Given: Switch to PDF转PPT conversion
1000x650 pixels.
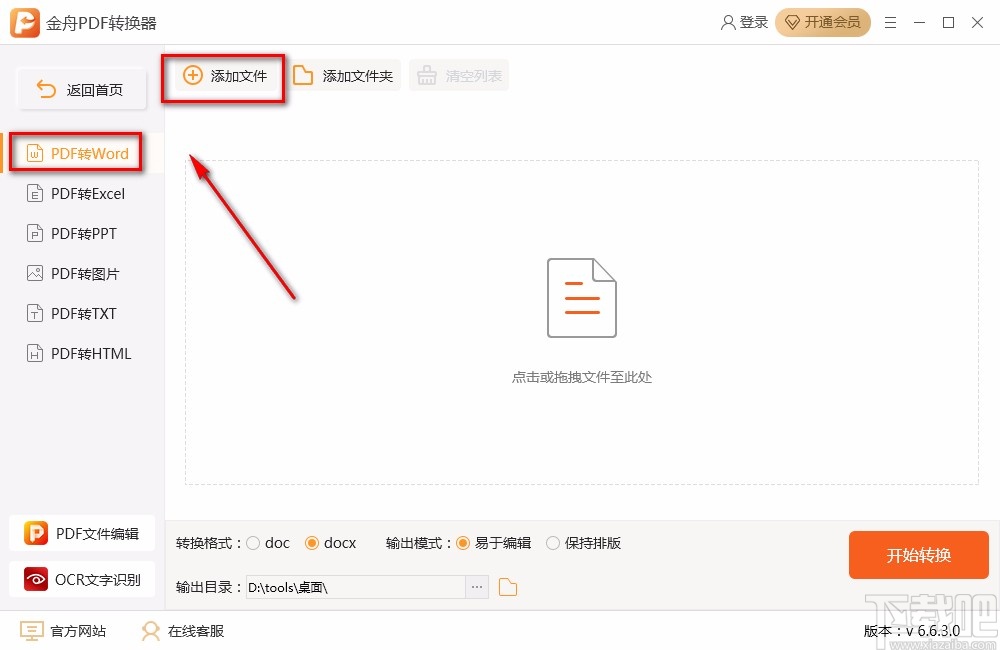Looking at the screenshot, I should 83,233.
